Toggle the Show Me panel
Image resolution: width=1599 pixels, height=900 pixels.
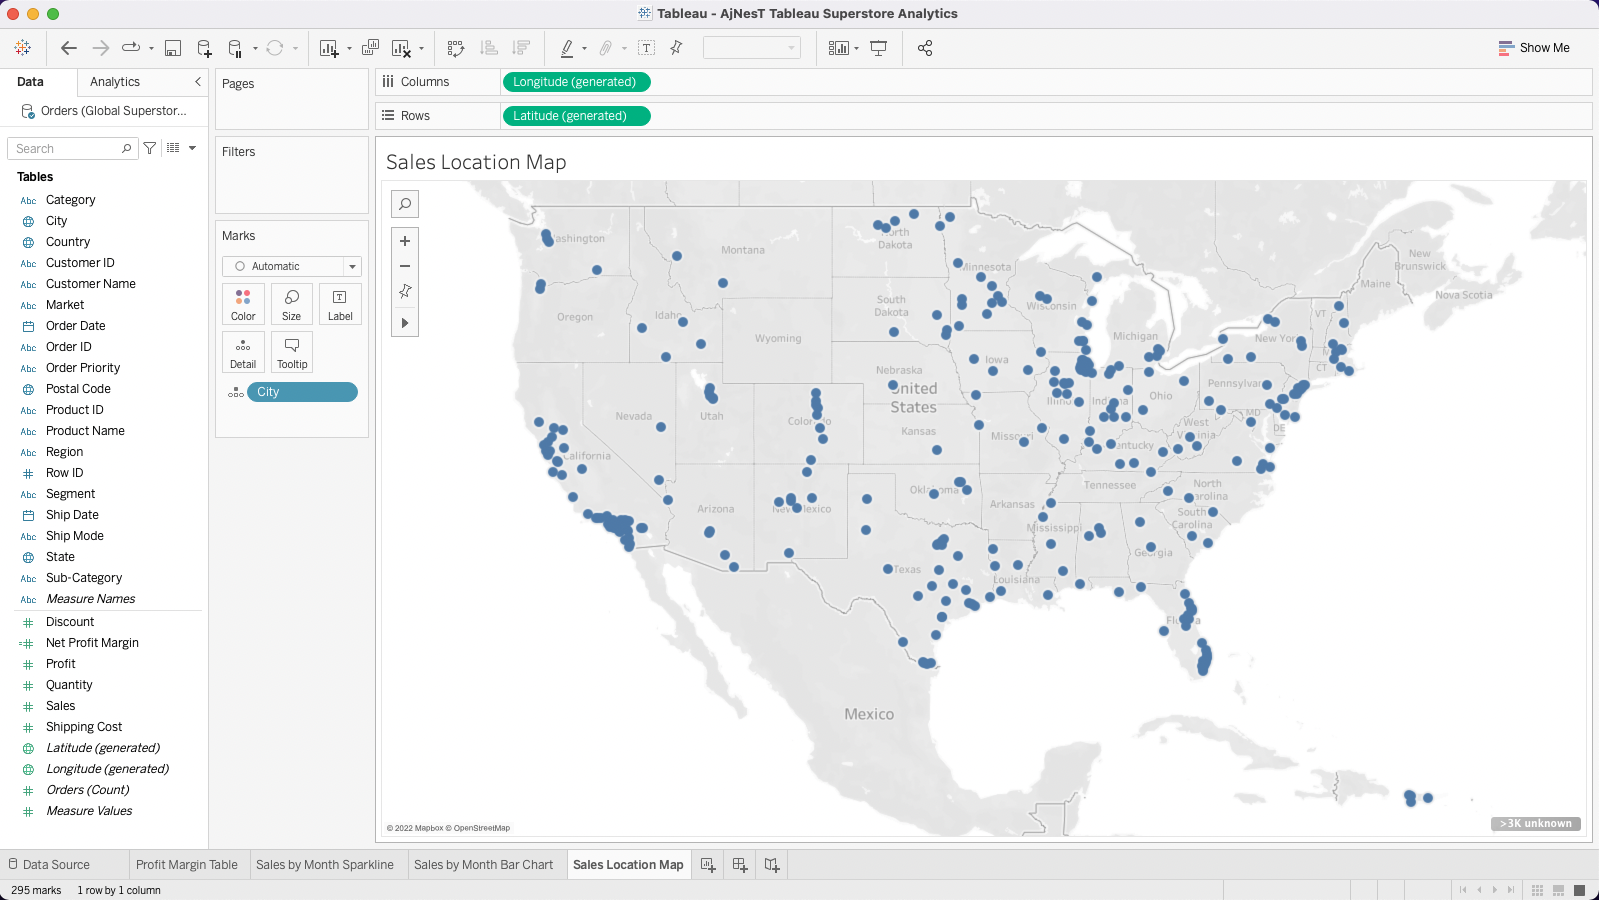point(1534,48)
